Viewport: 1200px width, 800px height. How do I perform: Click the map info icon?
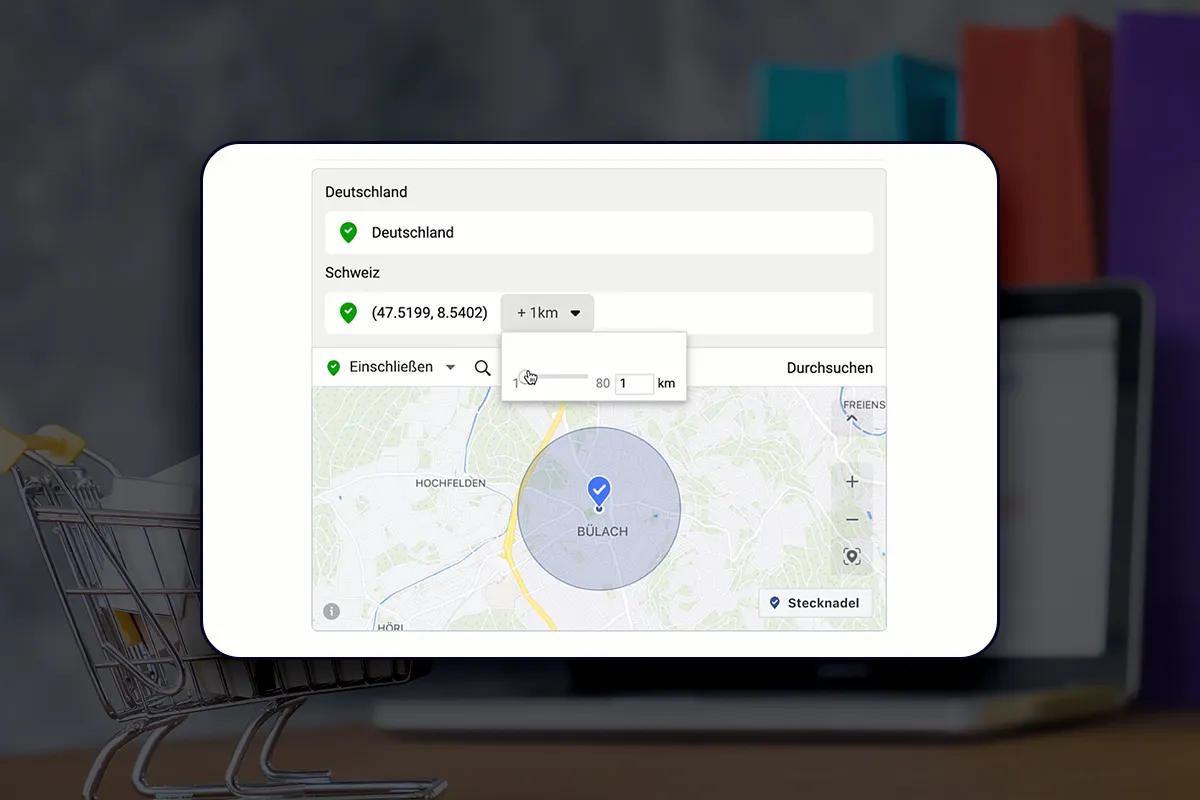point(332,611)
